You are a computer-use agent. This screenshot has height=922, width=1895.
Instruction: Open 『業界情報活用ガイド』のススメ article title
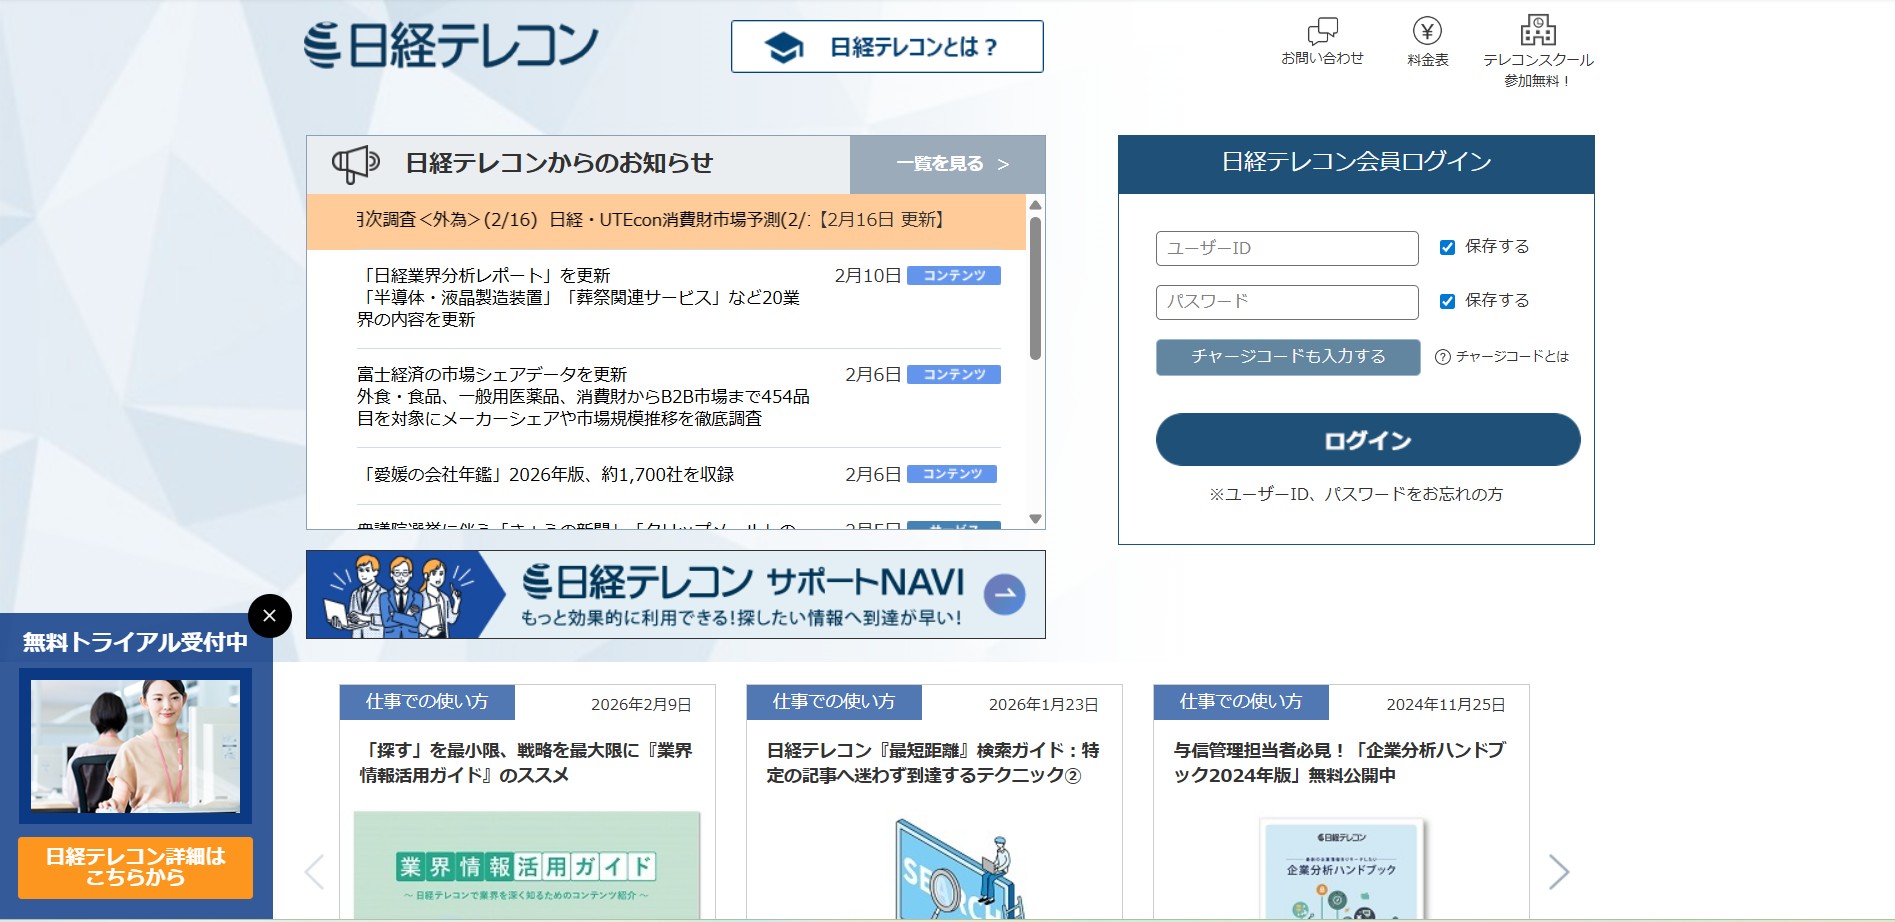(x=526, y=763)
